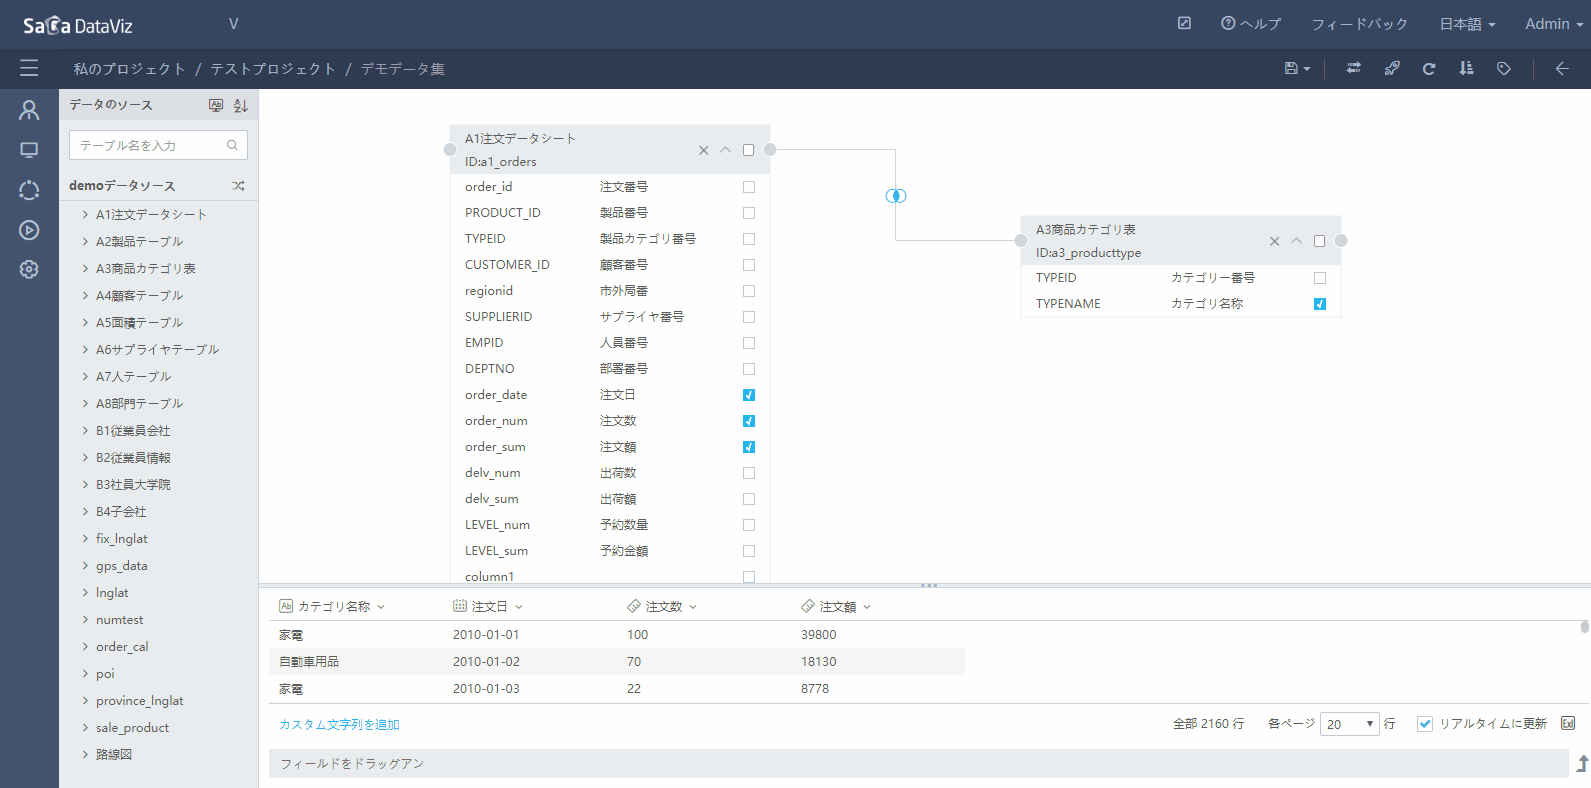This screenshot has height=788, width=1591.
Task: Go to 私のプロジェクト breadcrumb
Action: (129, 69)
